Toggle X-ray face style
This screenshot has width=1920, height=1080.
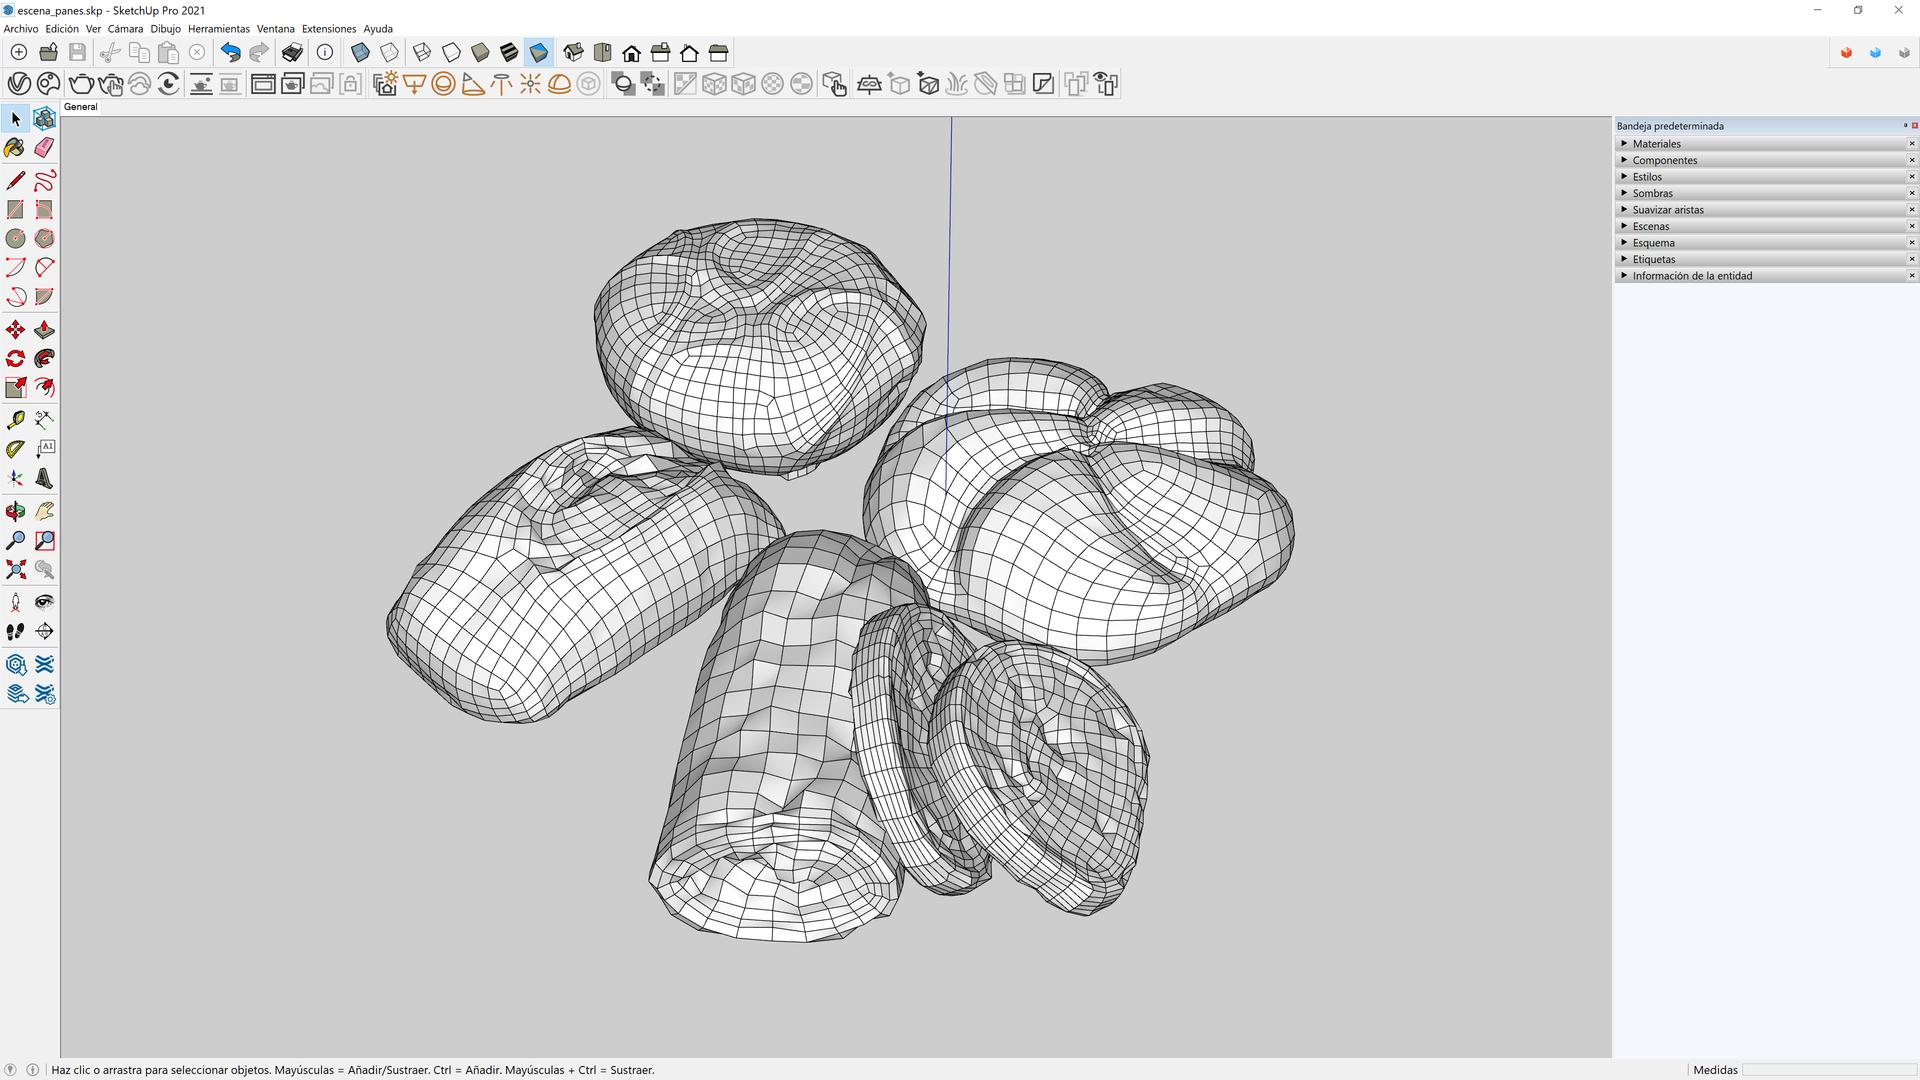pyautogui.click(x=361, y=53)
